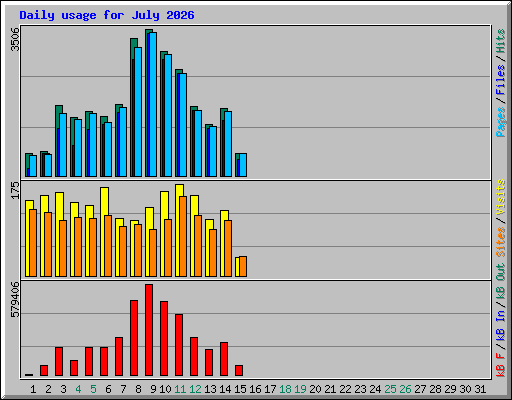Click the 'Hits' legend label
Viewport: 512px width, 400px height.
click(x=500, y=41)
